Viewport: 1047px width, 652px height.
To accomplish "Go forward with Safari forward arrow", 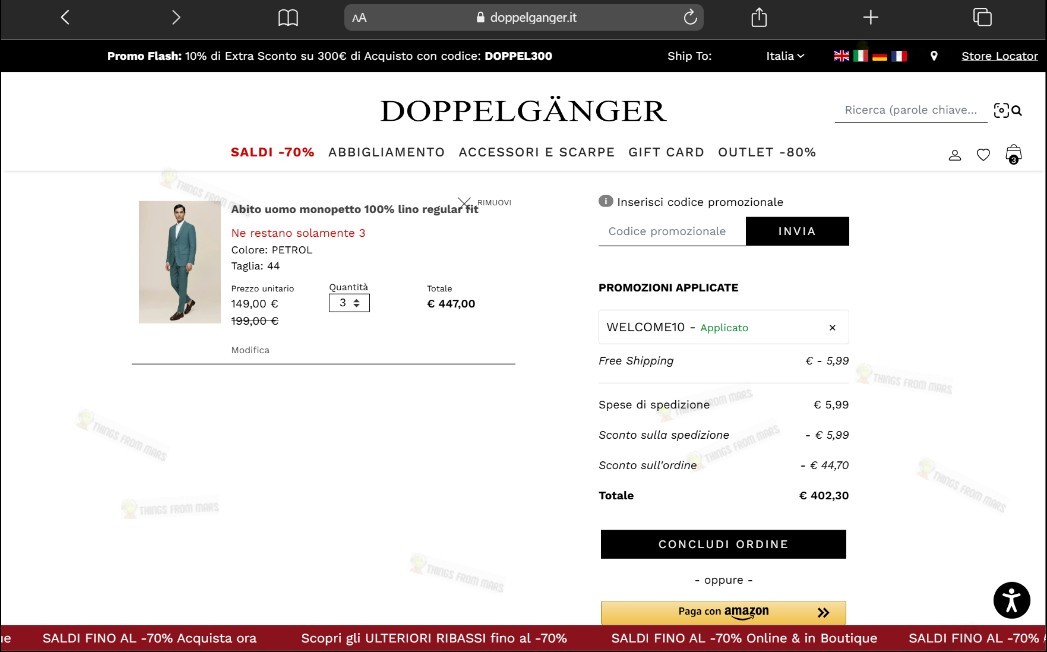I will tap(176, 17).
